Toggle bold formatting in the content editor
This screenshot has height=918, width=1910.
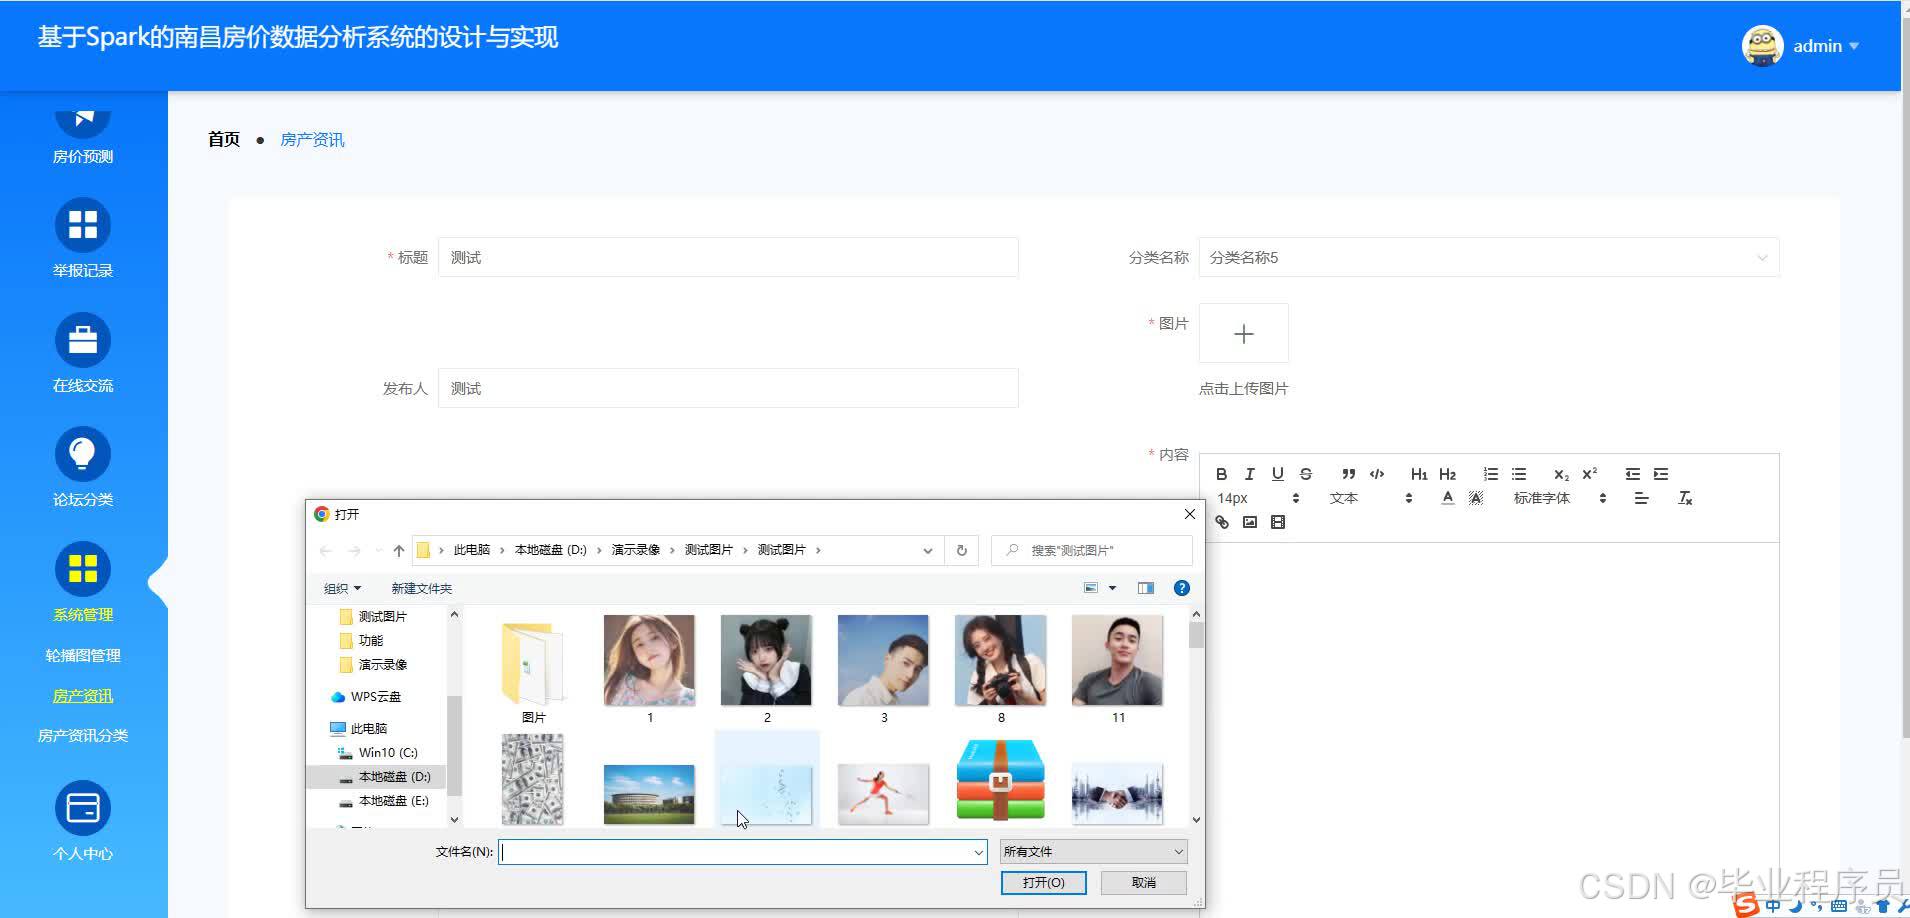(x=1221, y=474)
